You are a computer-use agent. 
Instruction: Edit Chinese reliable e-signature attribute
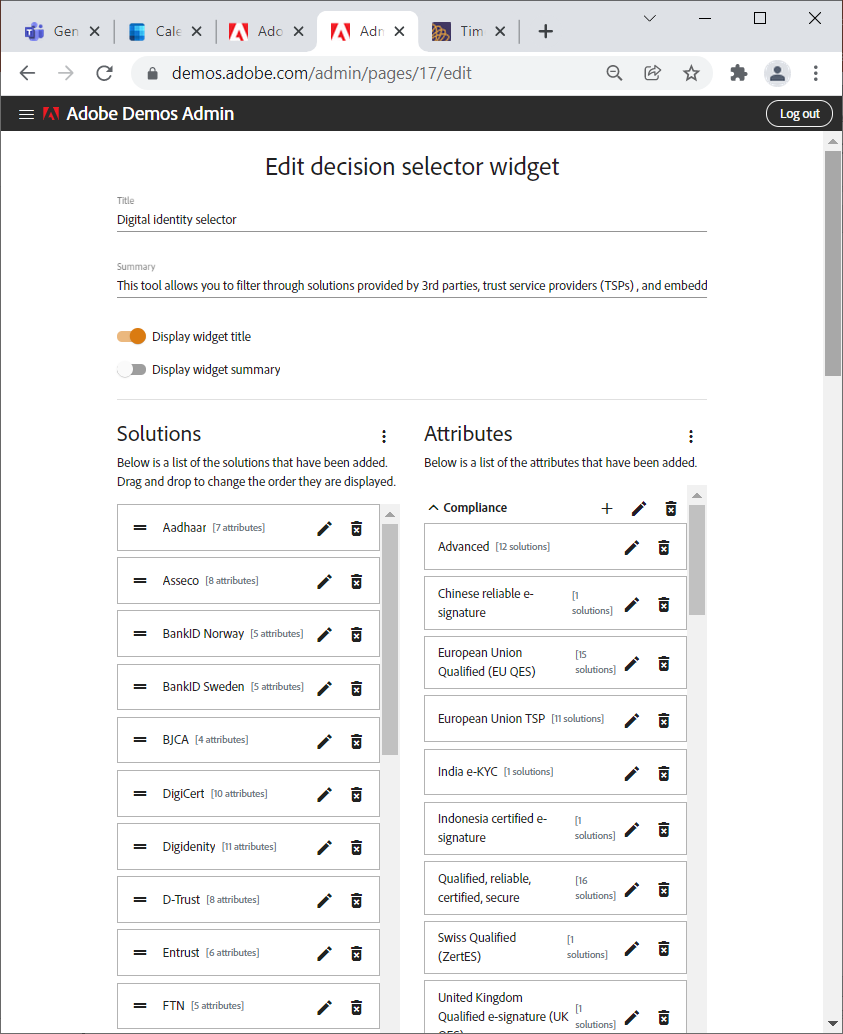tap(631, 605)
